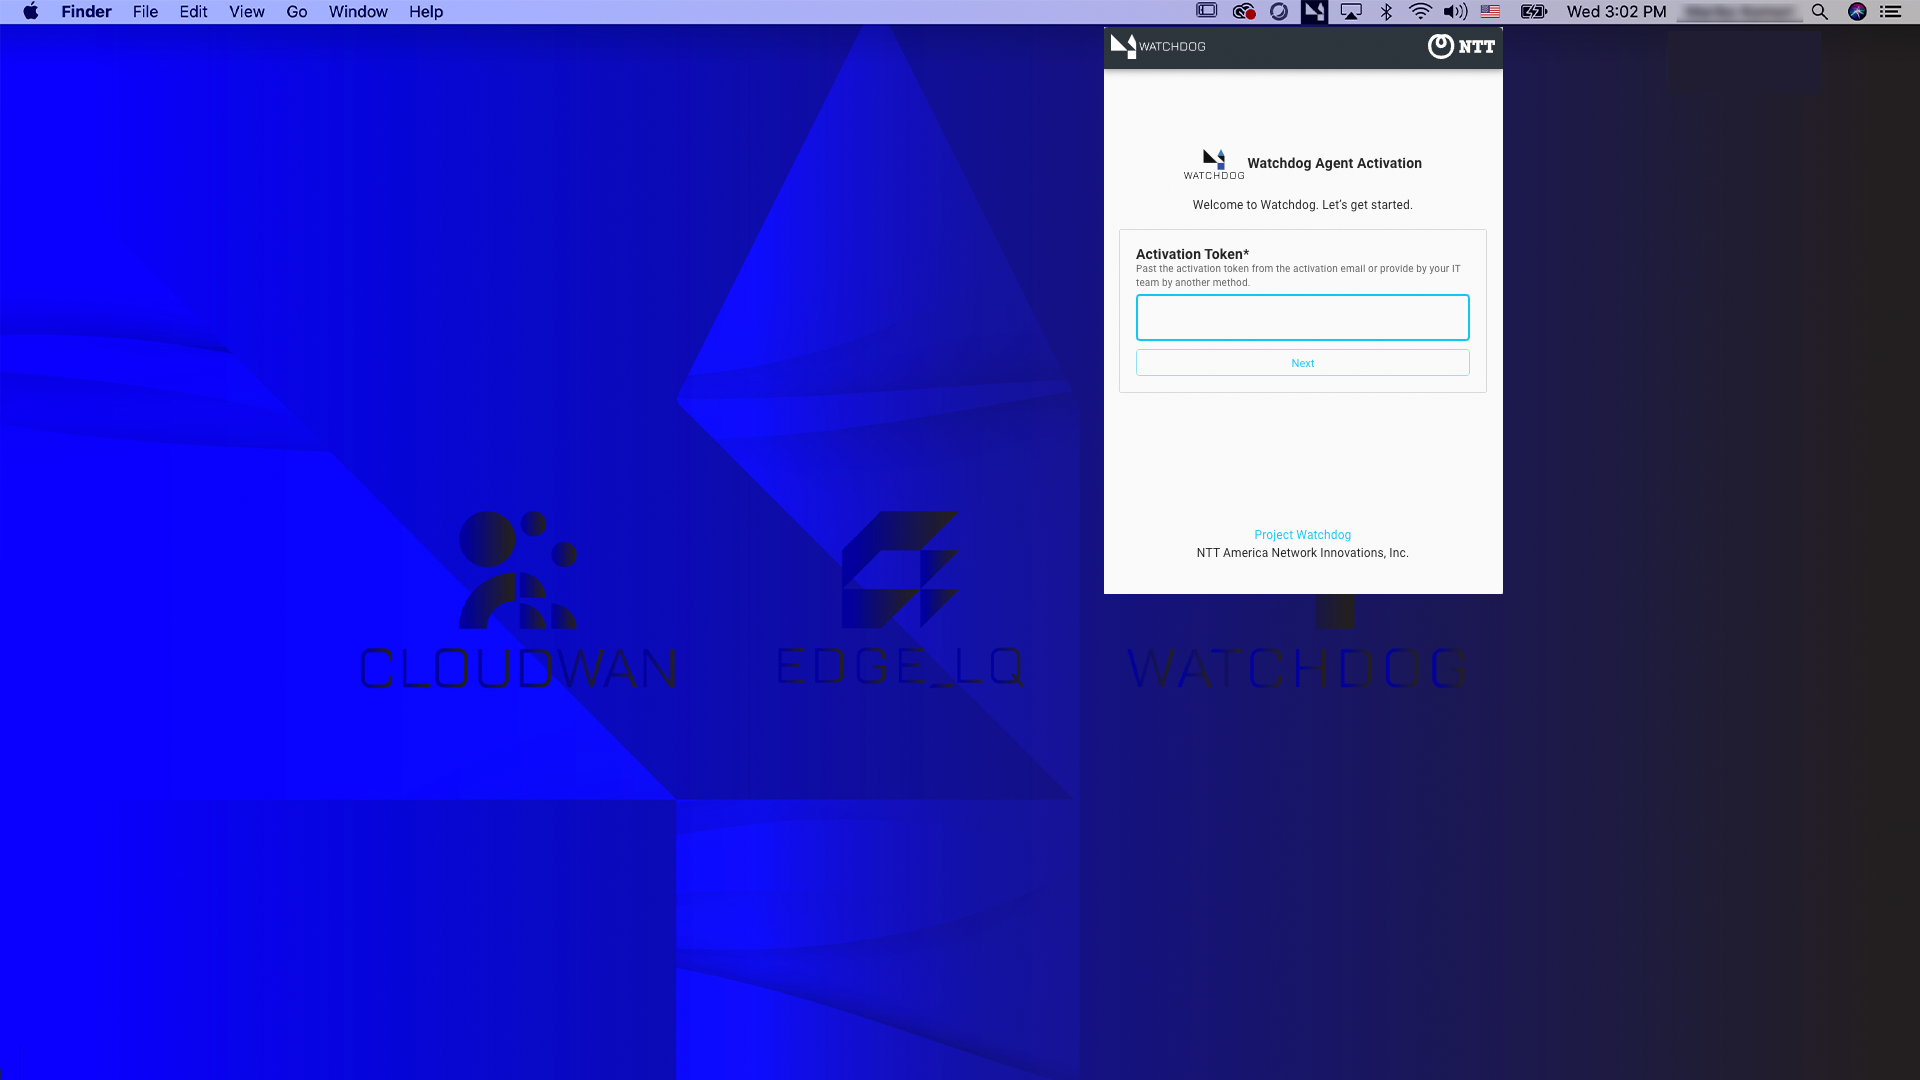
Task: Open the Apple menu
Action: coord(31,12)
